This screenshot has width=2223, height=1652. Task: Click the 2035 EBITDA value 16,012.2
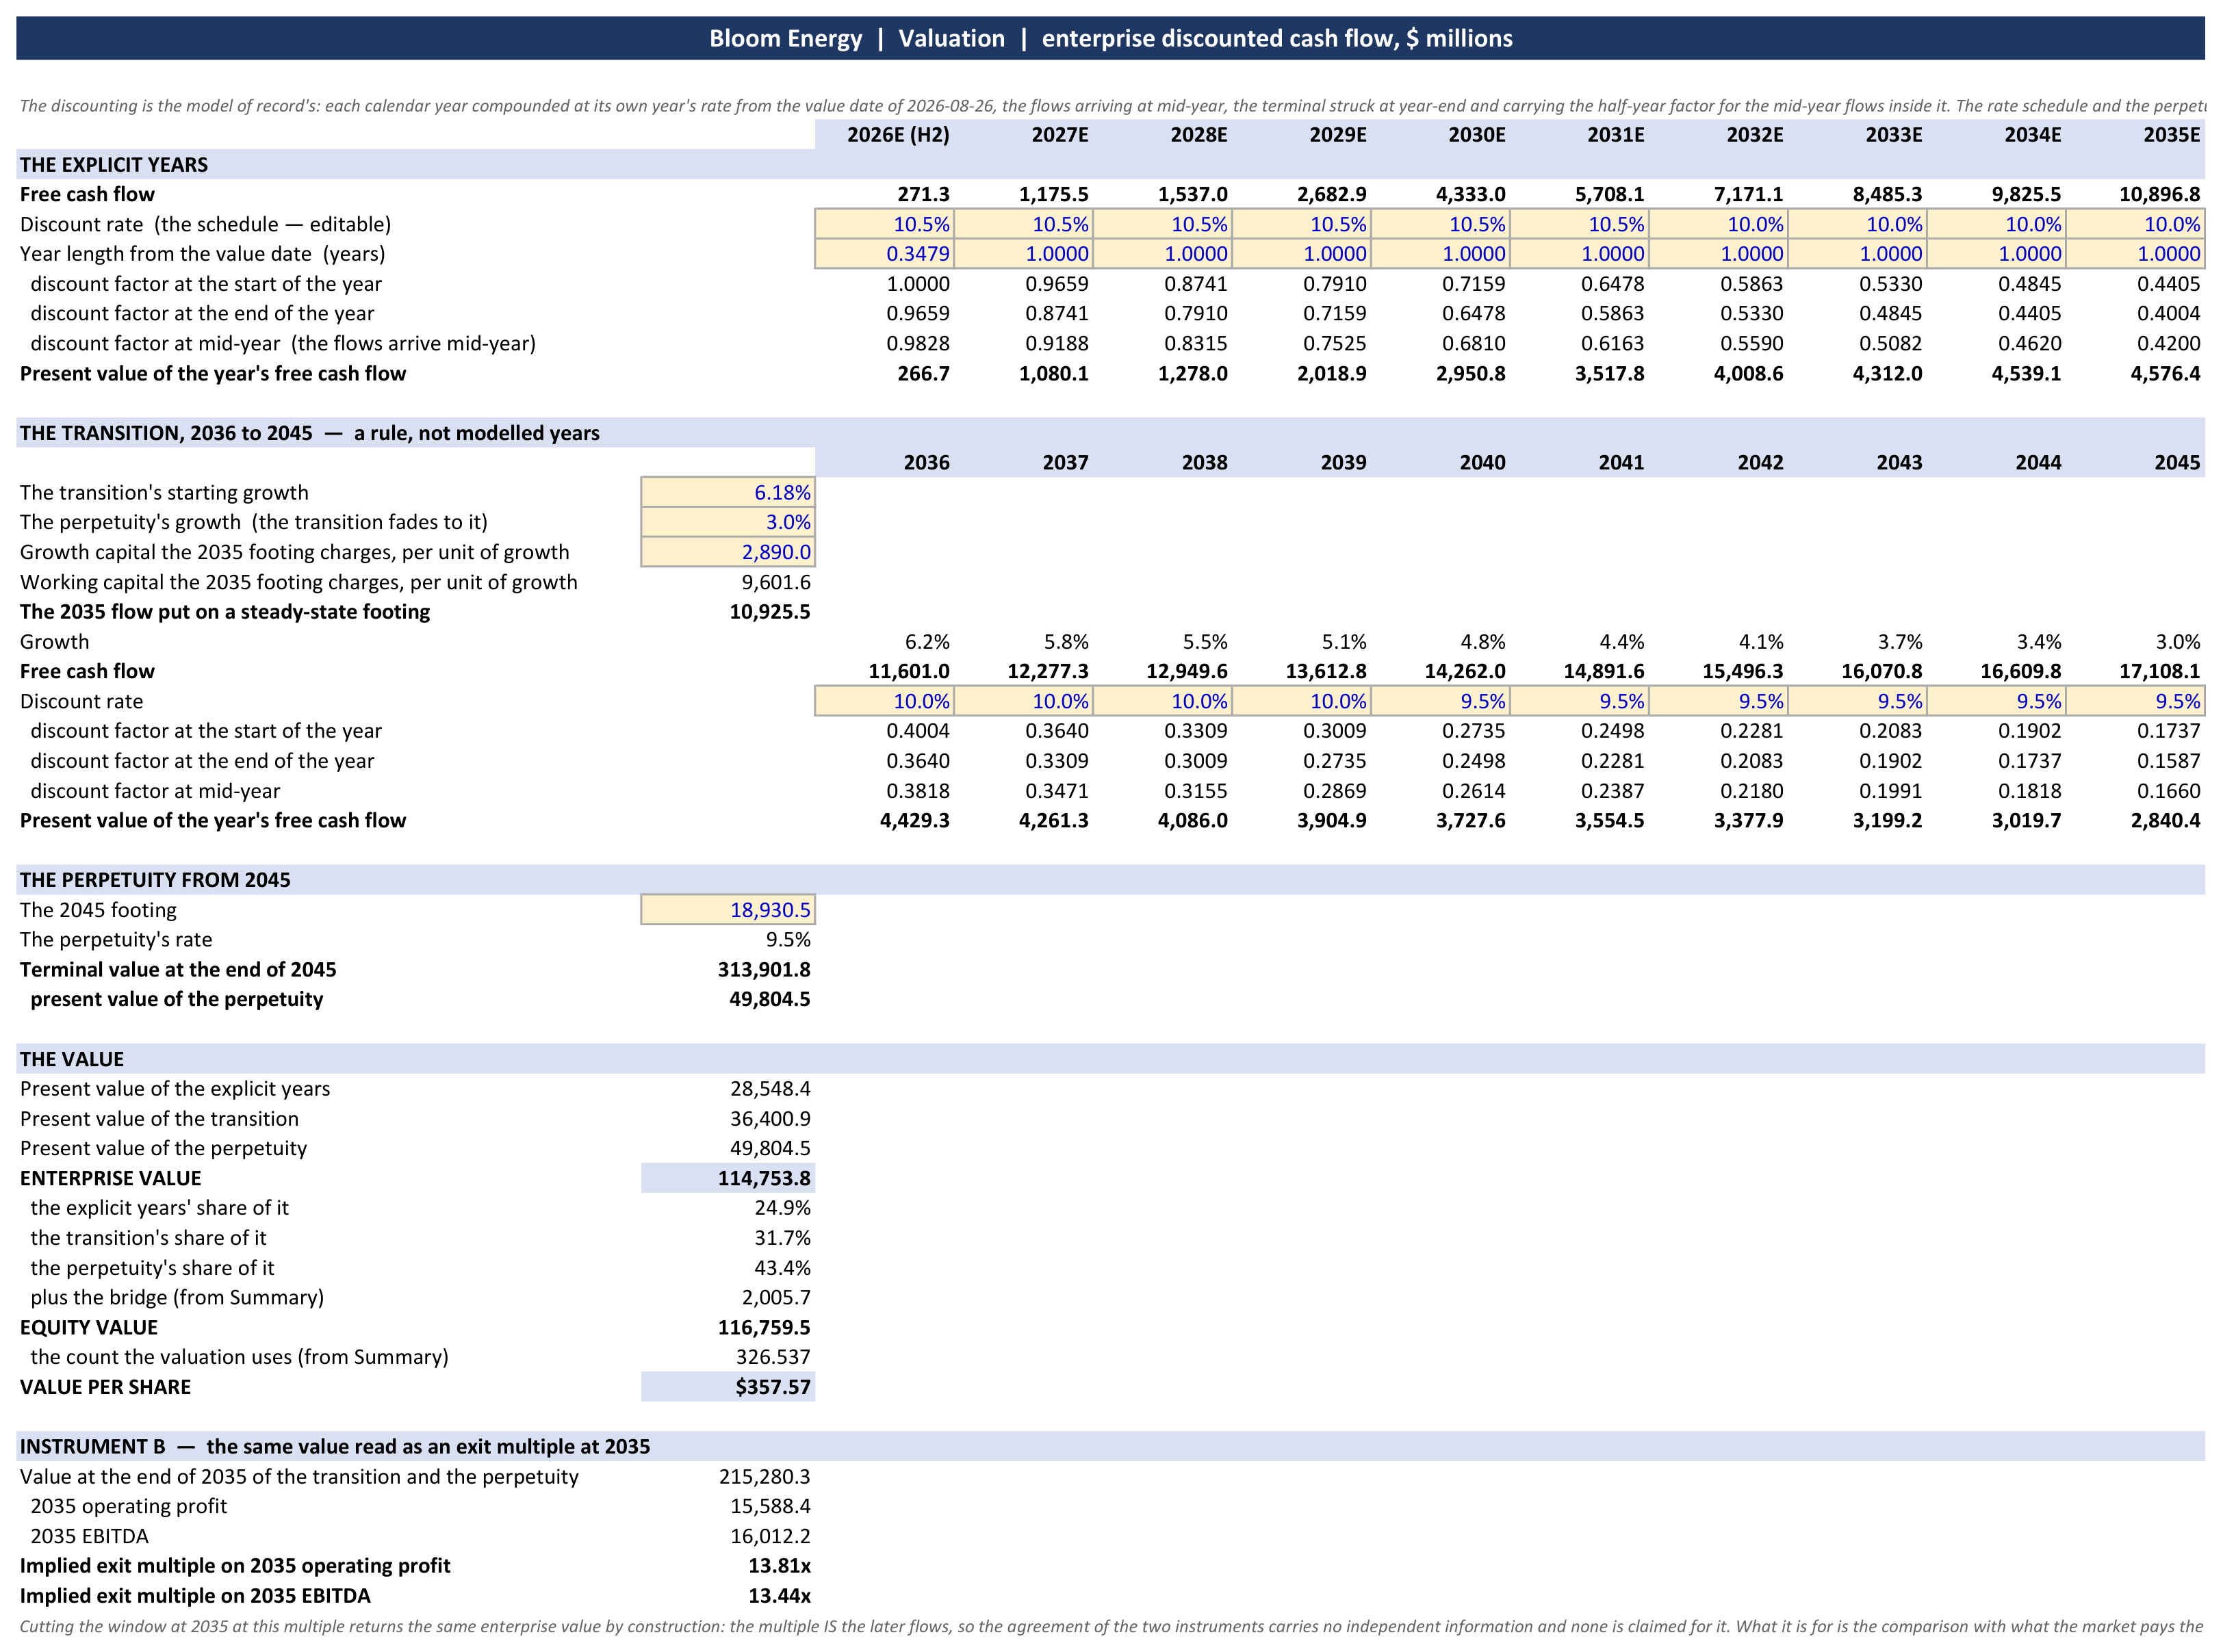770,1536
